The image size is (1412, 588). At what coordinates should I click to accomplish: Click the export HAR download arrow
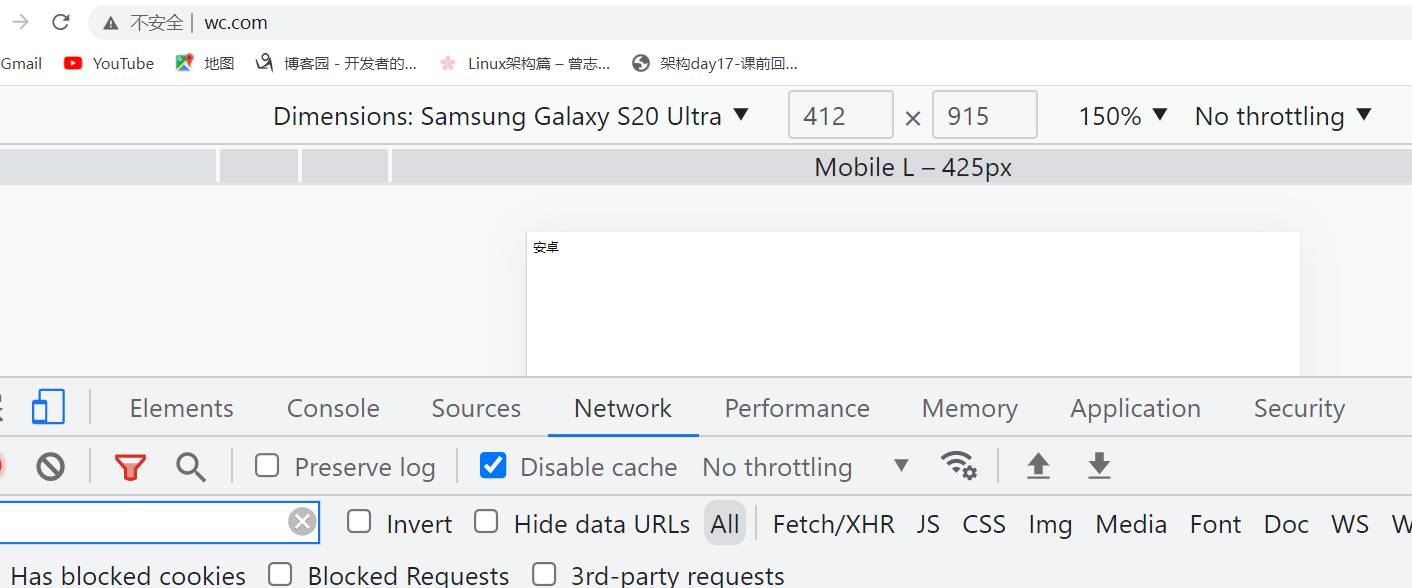pos(1099,466)
